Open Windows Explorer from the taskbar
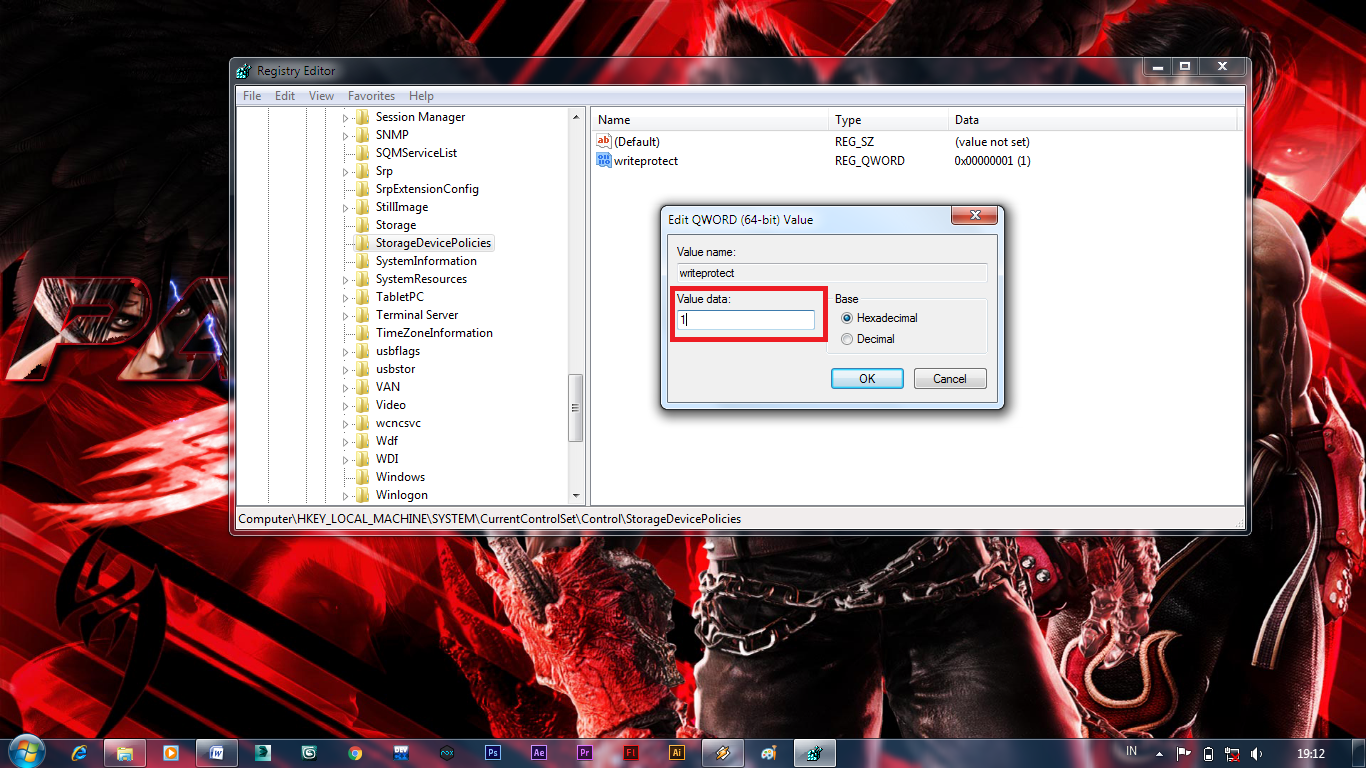Image resolution: width=1366 pixels, height=768 pixels. pos(125,753)
